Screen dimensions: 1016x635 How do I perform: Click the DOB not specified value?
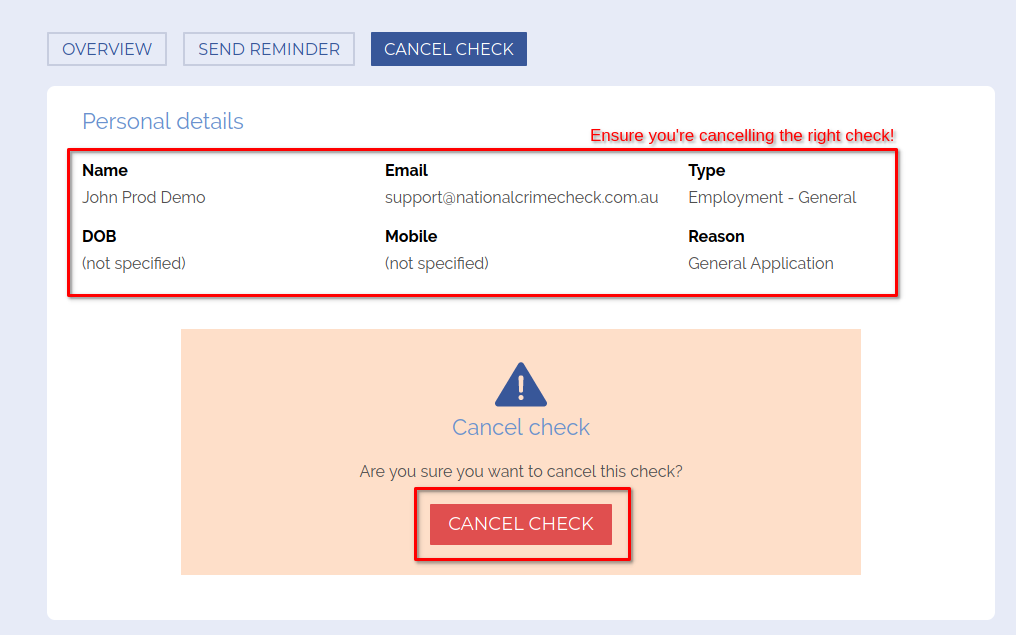(x=134, y=263)
